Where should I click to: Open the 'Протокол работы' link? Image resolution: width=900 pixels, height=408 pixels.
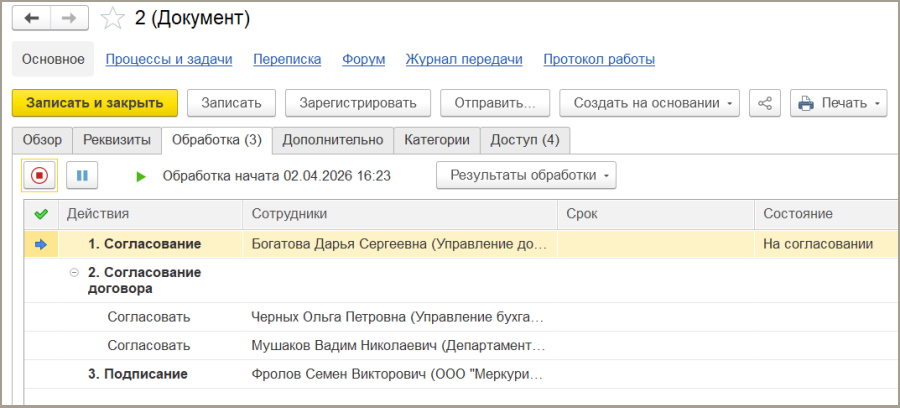click(x=599, y=60)
